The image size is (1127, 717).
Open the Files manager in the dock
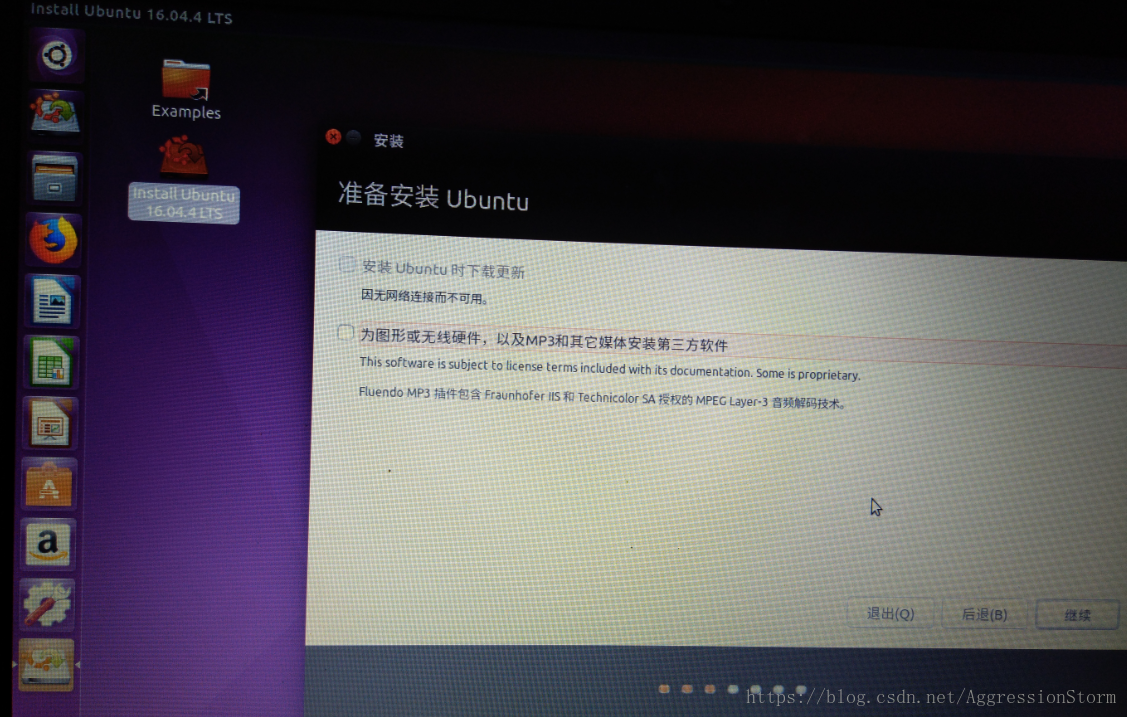(x=55, y=177)
